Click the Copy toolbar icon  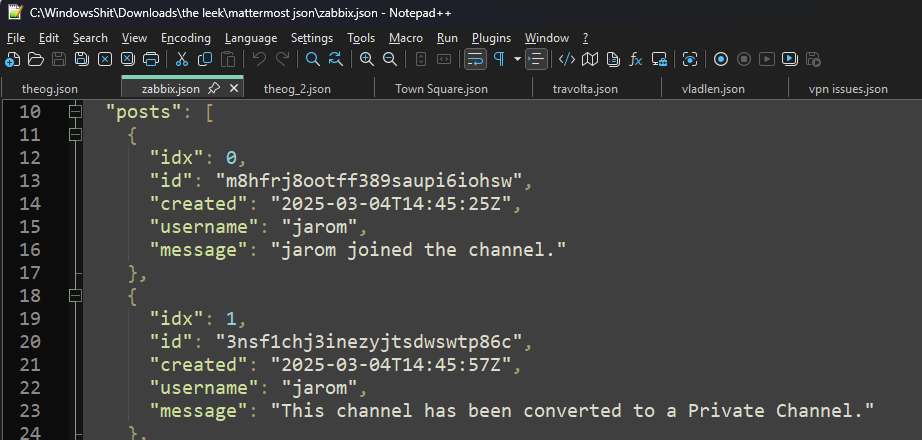[205, 59]
